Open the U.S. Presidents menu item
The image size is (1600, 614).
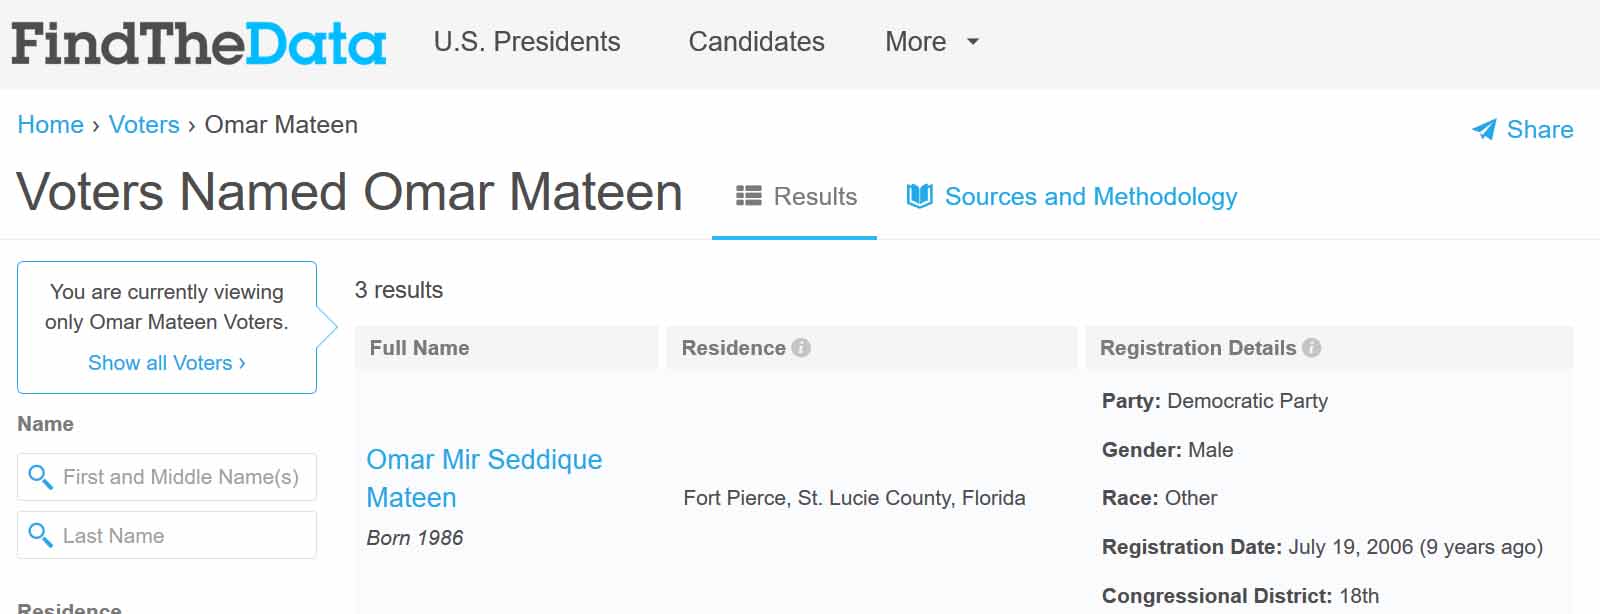coord(527,42)
